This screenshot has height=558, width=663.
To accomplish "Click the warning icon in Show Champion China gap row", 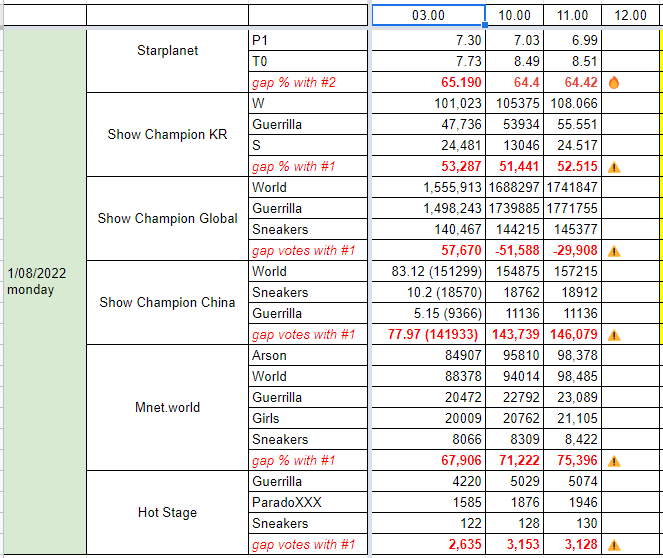I will 614,335.
